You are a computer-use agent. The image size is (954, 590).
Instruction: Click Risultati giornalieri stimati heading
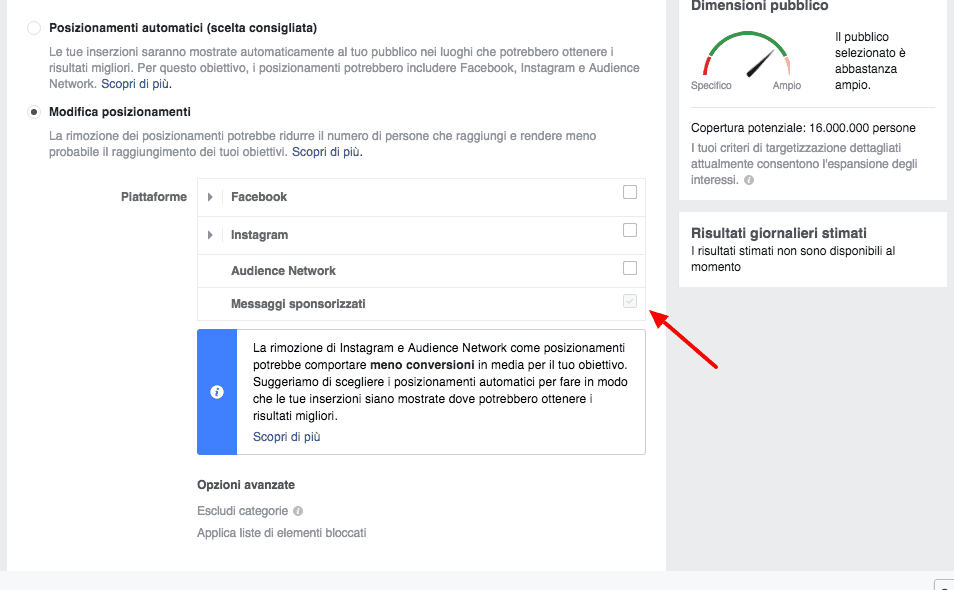779,233
